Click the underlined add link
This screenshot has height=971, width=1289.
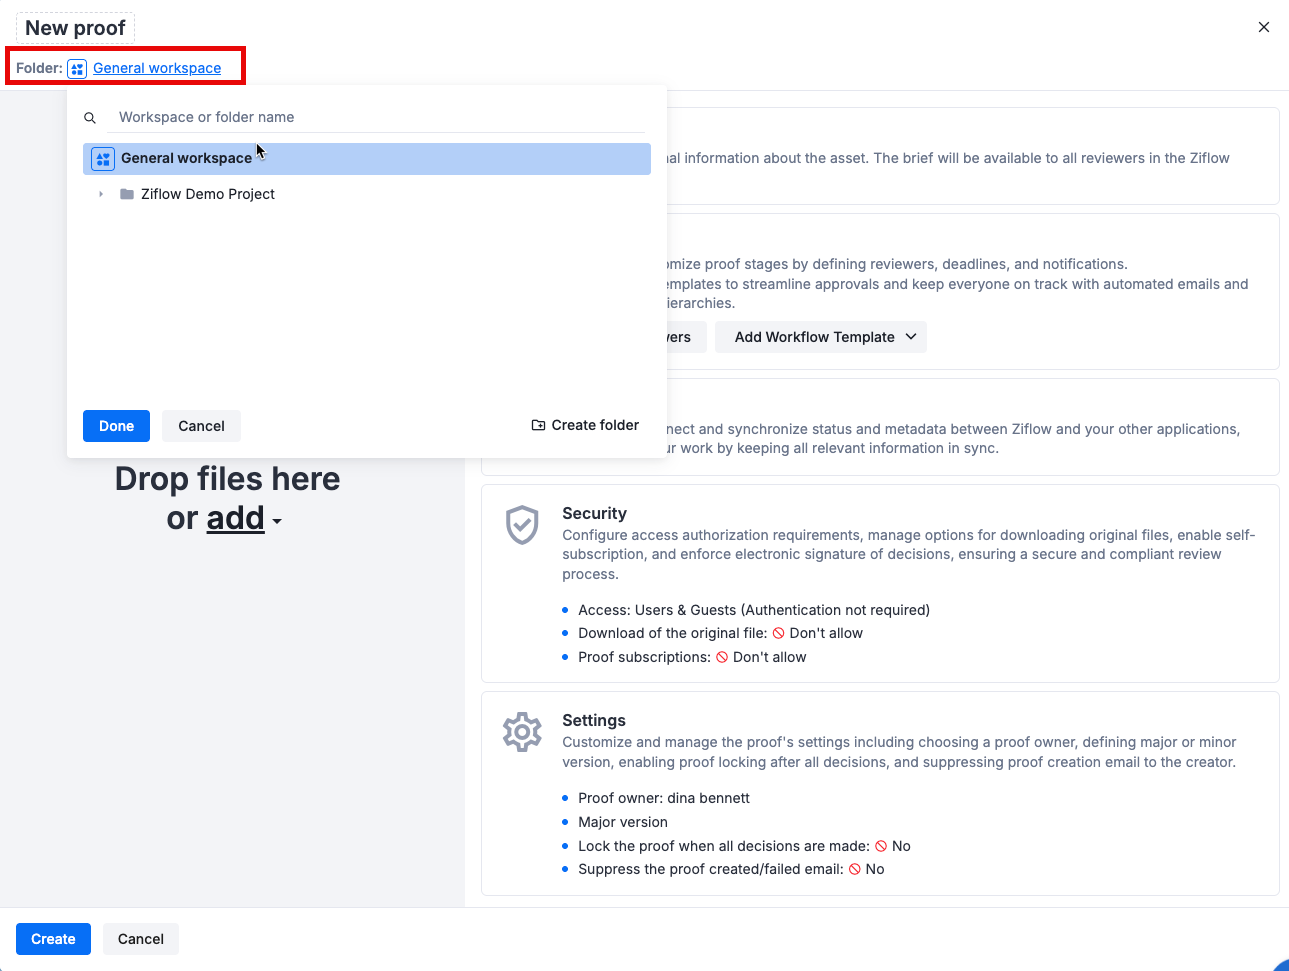[x=236, y=518]
